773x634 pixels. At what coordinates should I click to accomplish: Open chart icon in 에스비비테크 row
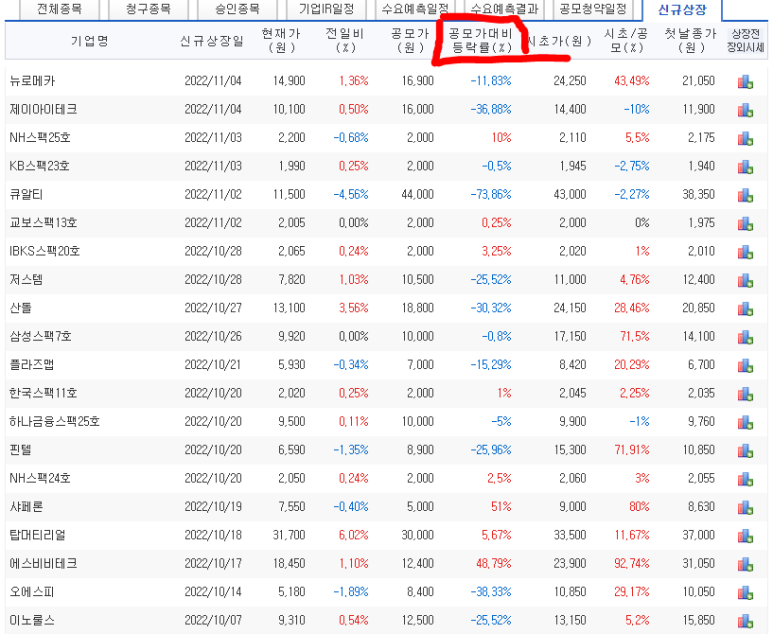click(745, 564)
